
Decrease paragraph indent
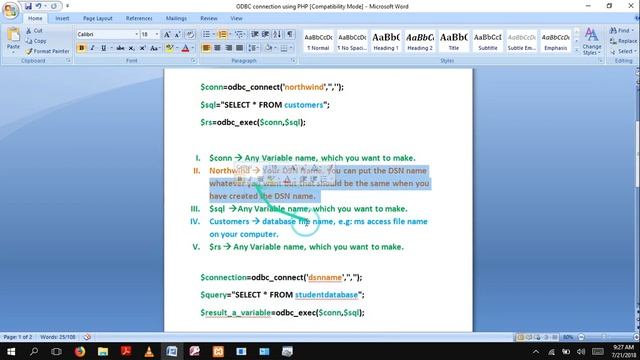click(255, 35)
